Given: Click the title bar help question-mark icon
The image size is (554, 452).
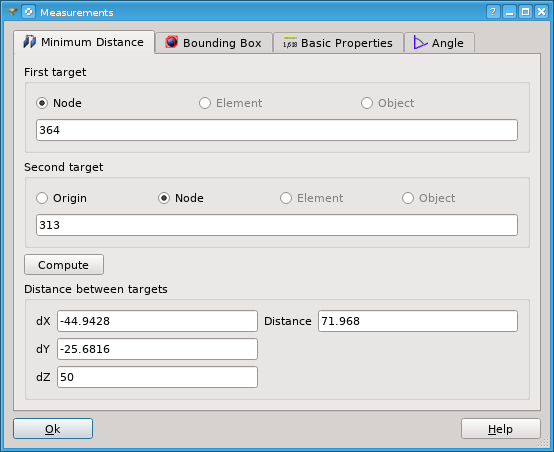Looking at the screenshot, I should coord(493,12).
